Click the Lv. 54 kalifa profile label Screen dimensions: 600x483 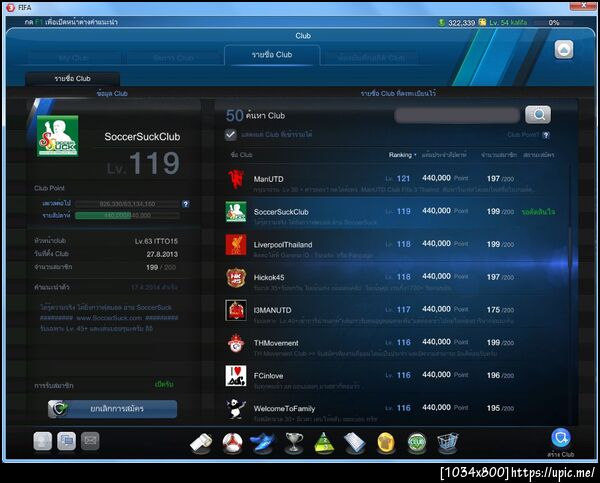point(508,23)
